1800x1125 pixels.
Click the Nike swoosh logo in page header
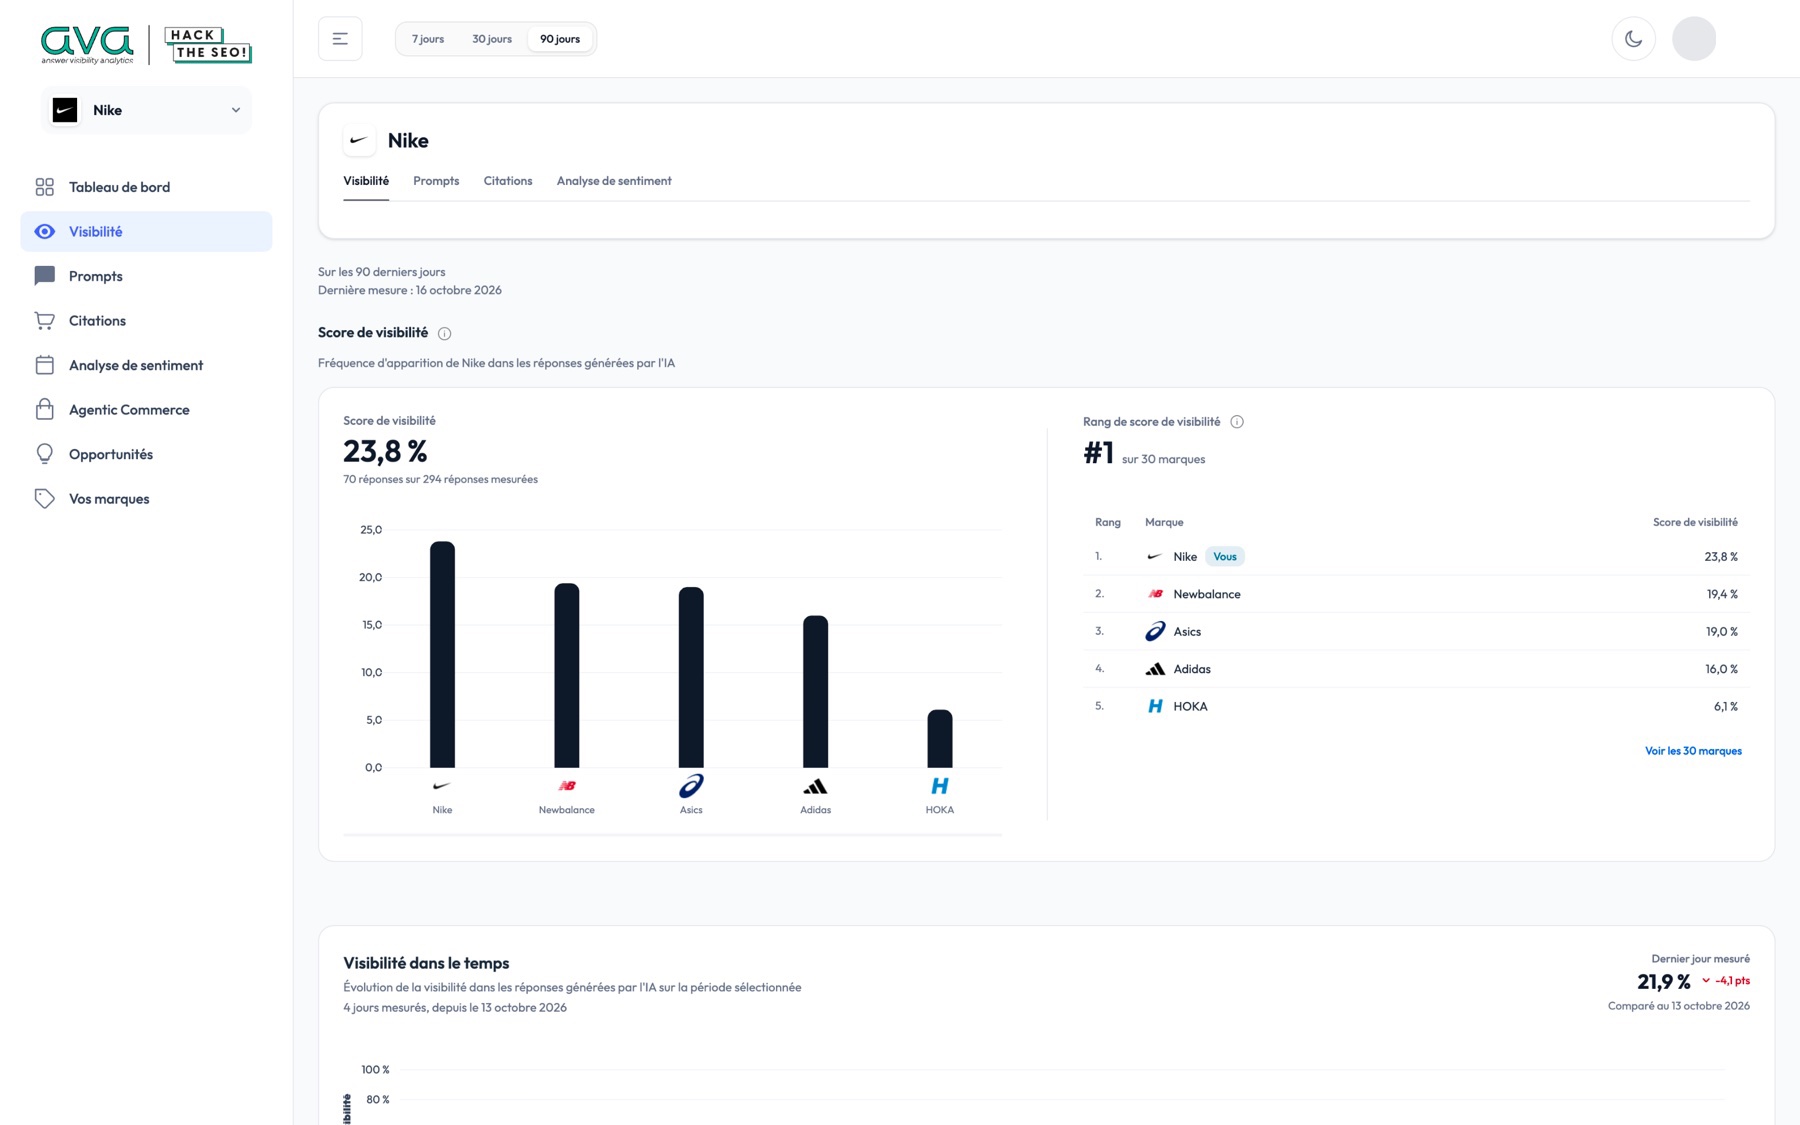click(x=359, y=140)
